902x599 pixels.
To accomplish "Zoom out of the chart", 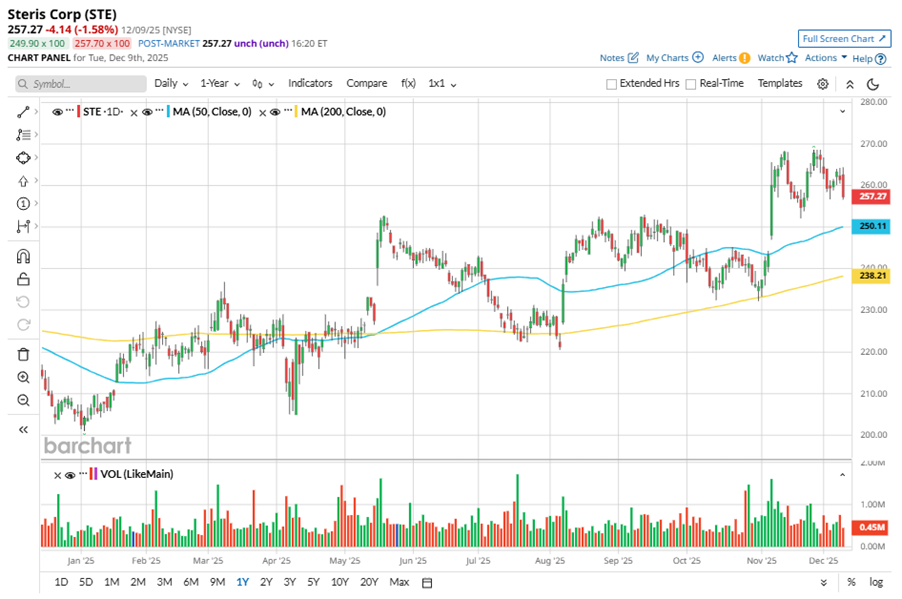I will [x=23, y=400].
